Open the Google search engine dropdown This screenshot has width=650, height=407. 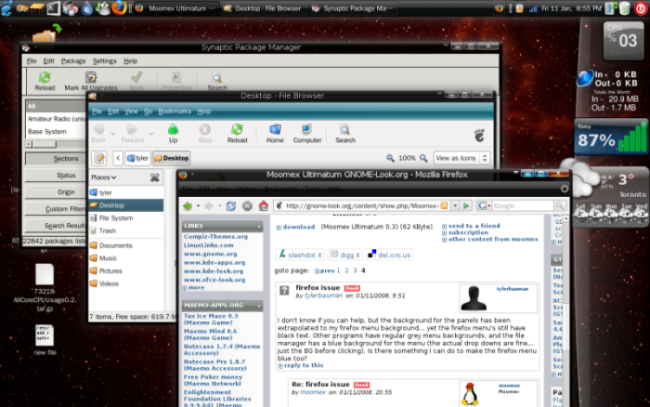(484, 206)
